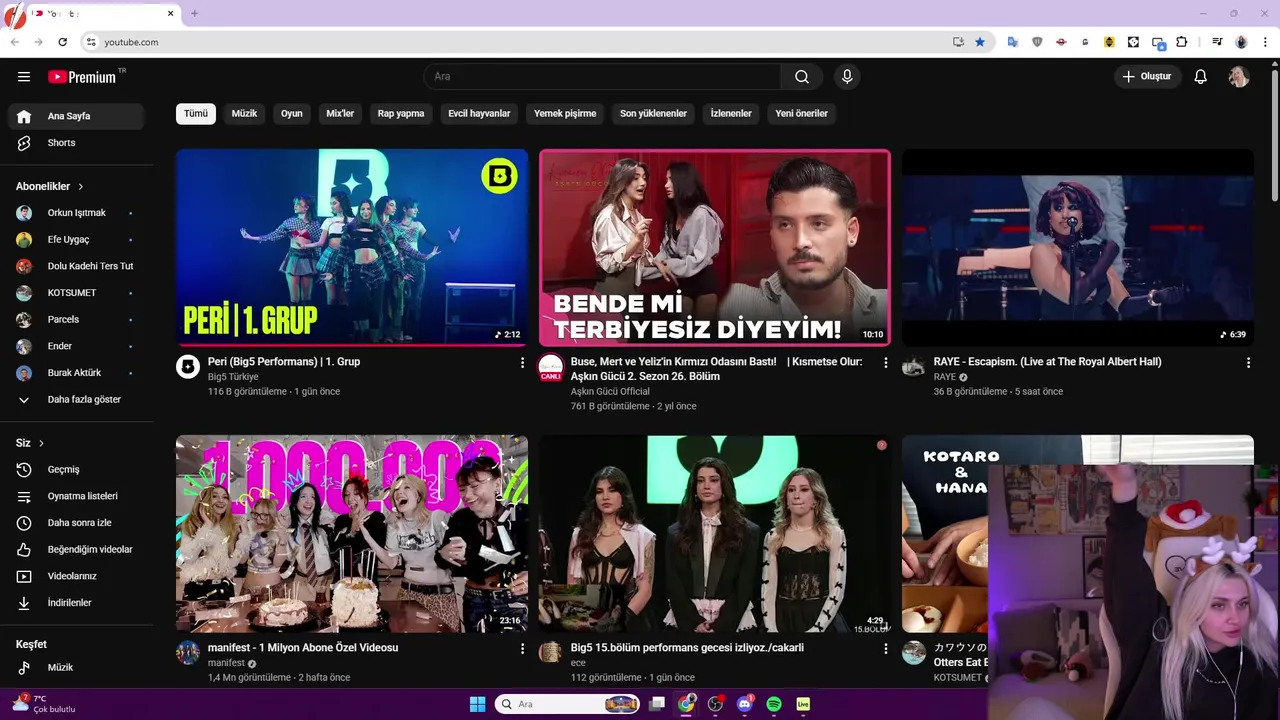Select the Yemek pişirme chip

click(565, 113)
